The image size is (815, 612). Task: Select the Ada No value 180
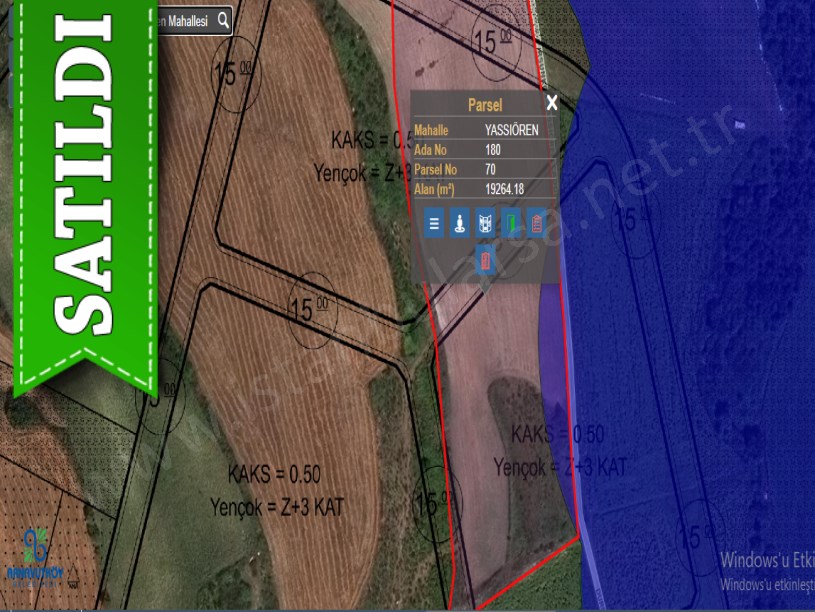click(493, 150)
